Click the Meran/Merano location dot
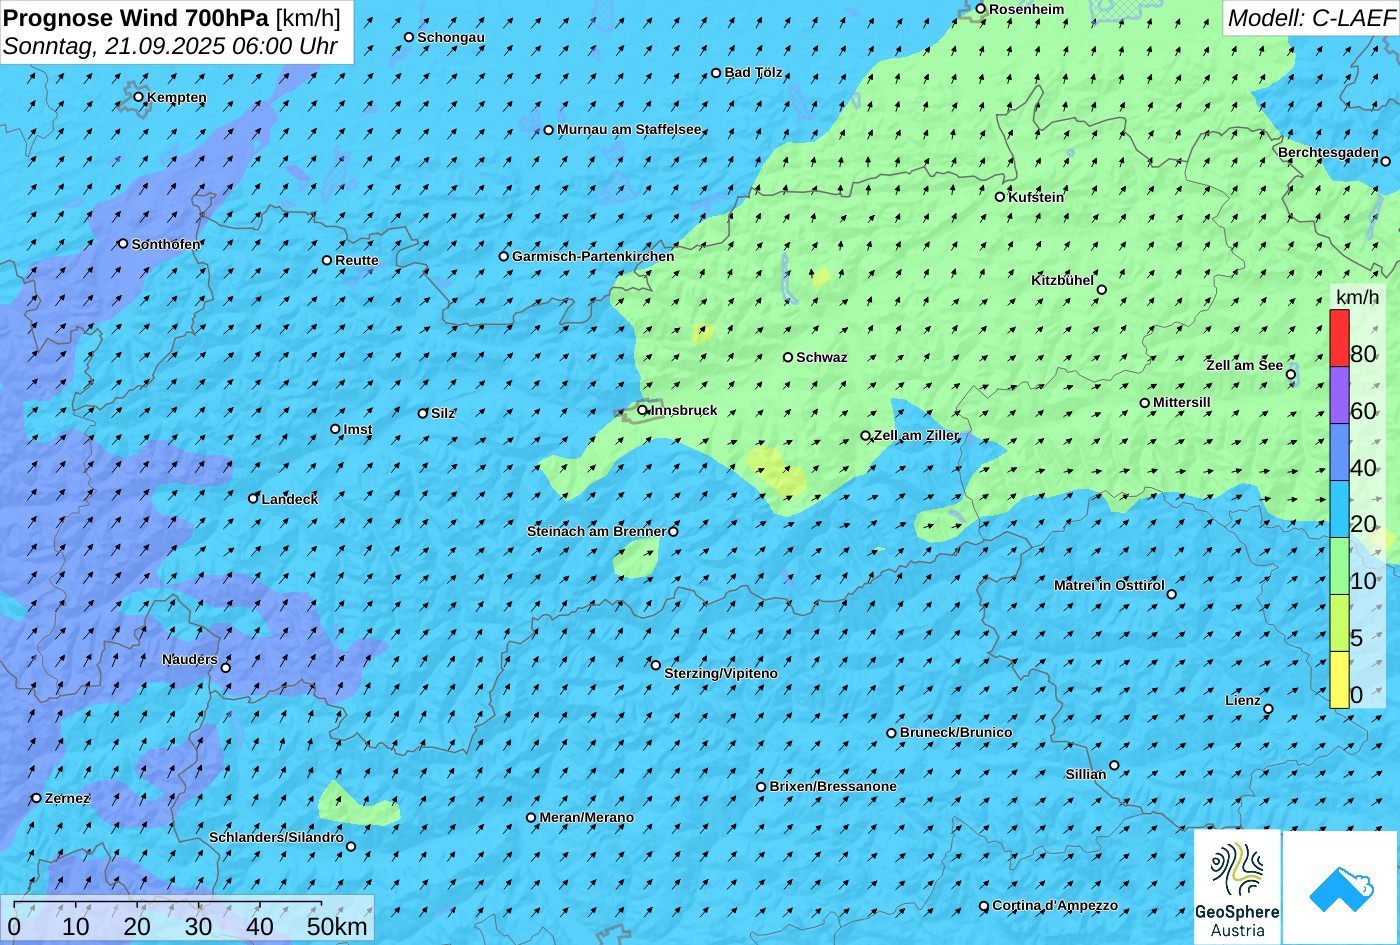 pyautogui.click(x=531, y=817)
